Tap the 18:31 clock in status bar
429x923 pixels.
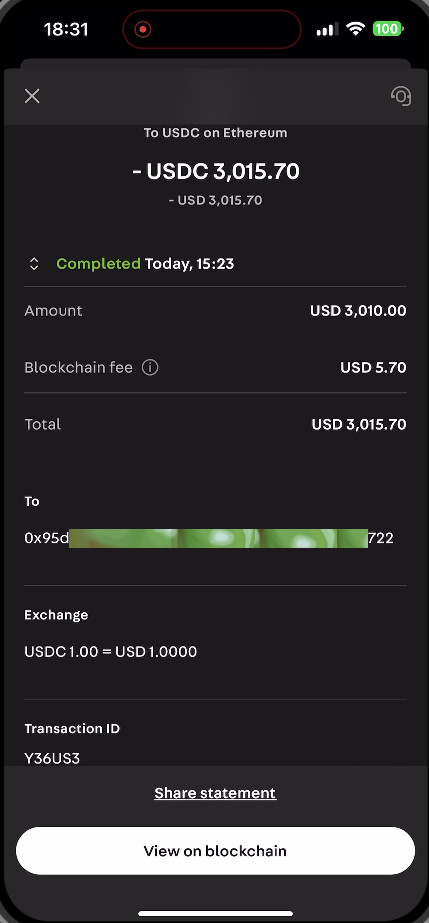pos(66,29)
